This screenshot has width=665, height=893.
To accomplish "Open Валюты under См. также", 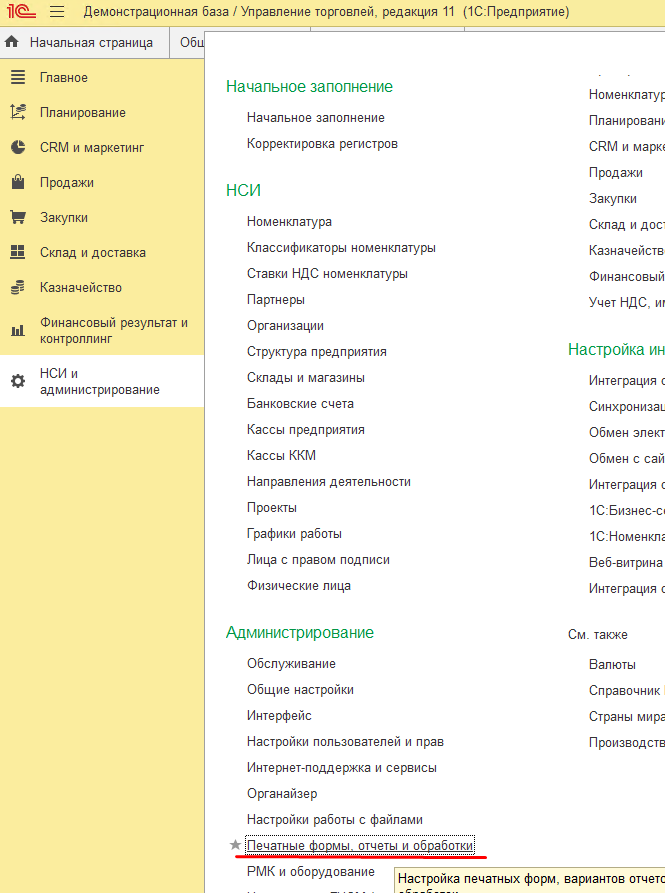I will coord(612,665).
